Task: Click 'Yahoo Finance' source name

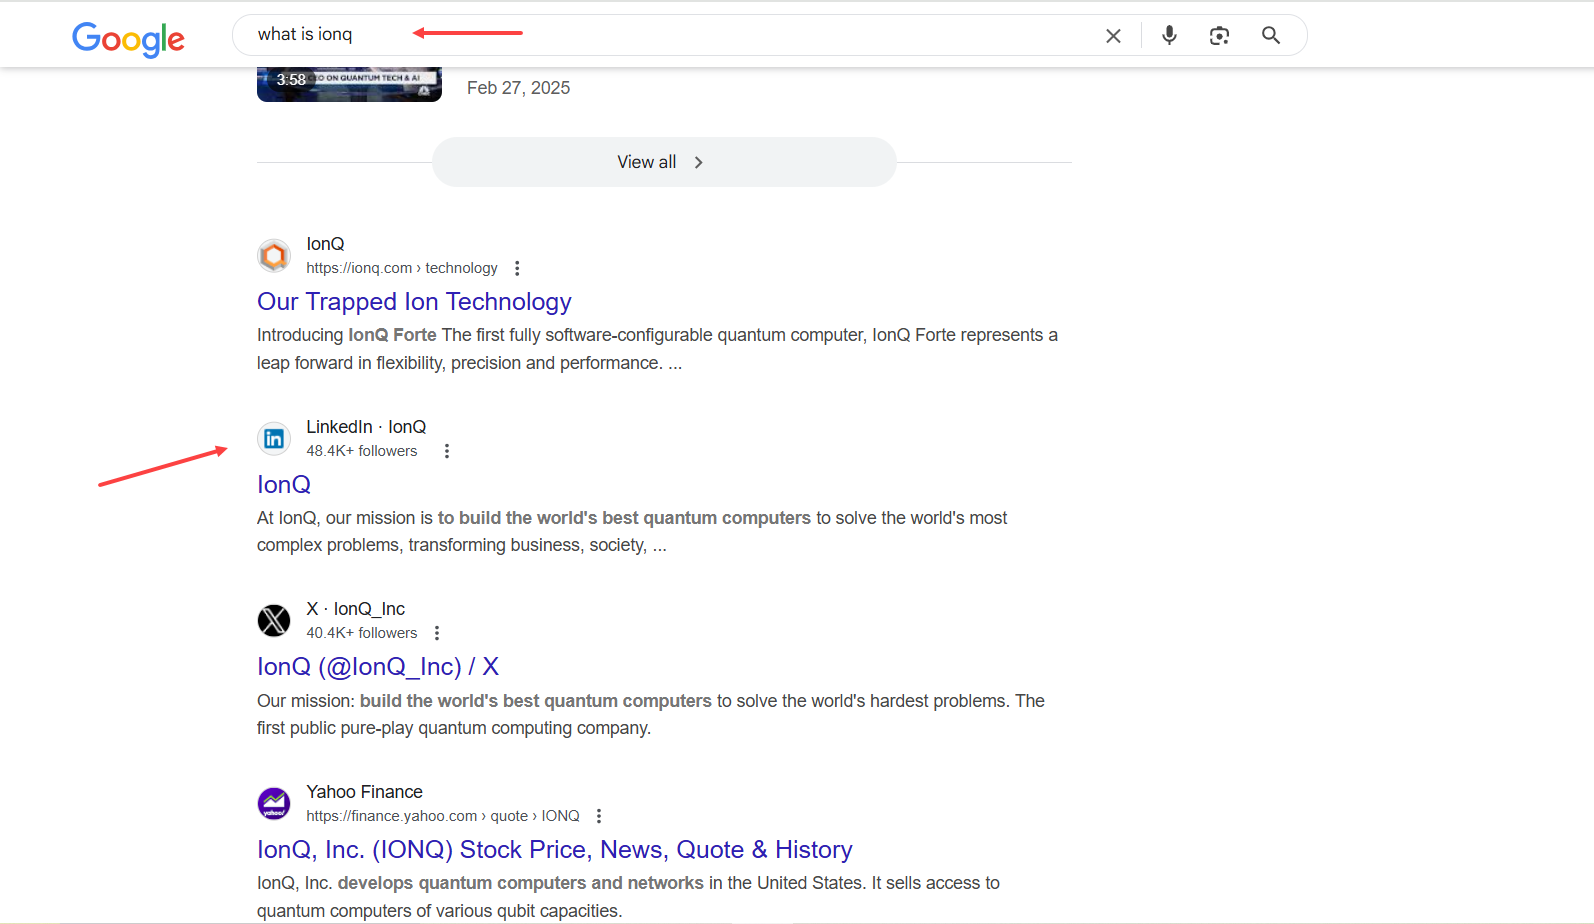Action: coord(364,792)
